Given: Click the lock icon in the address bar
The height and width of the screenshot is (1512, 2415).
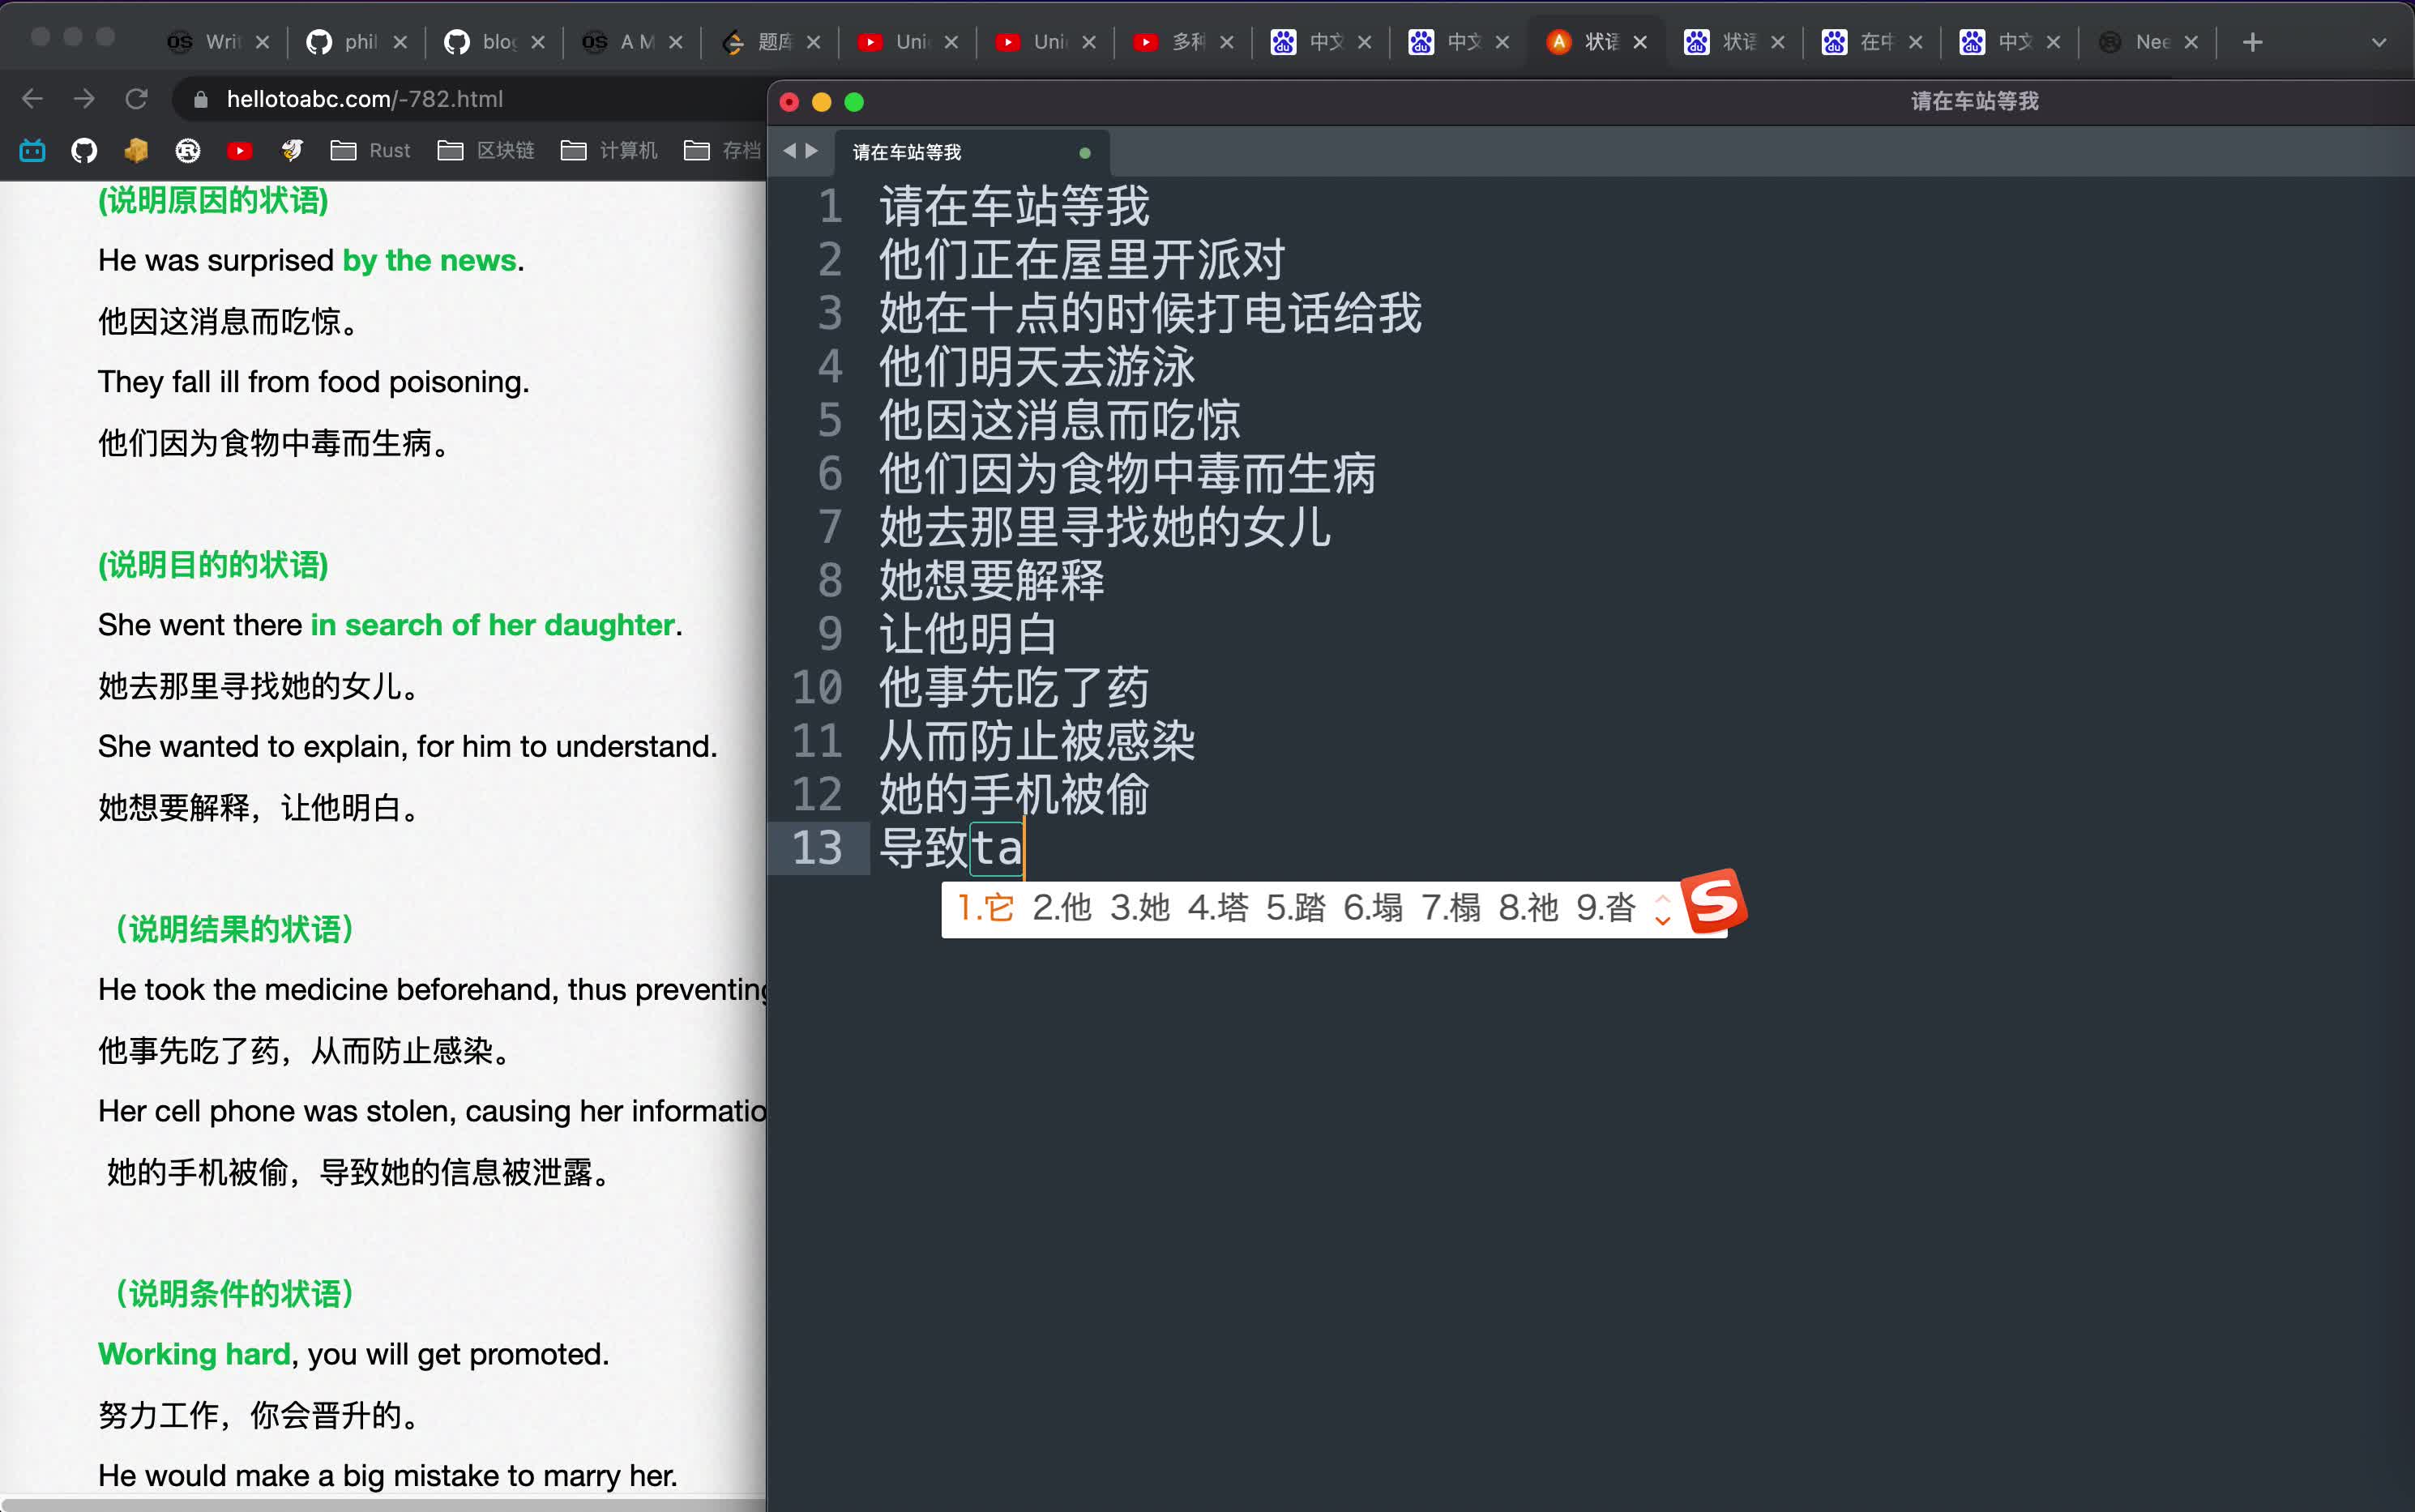Looking at the screenshot, I should pyautogui.click(x=201, y=99).
